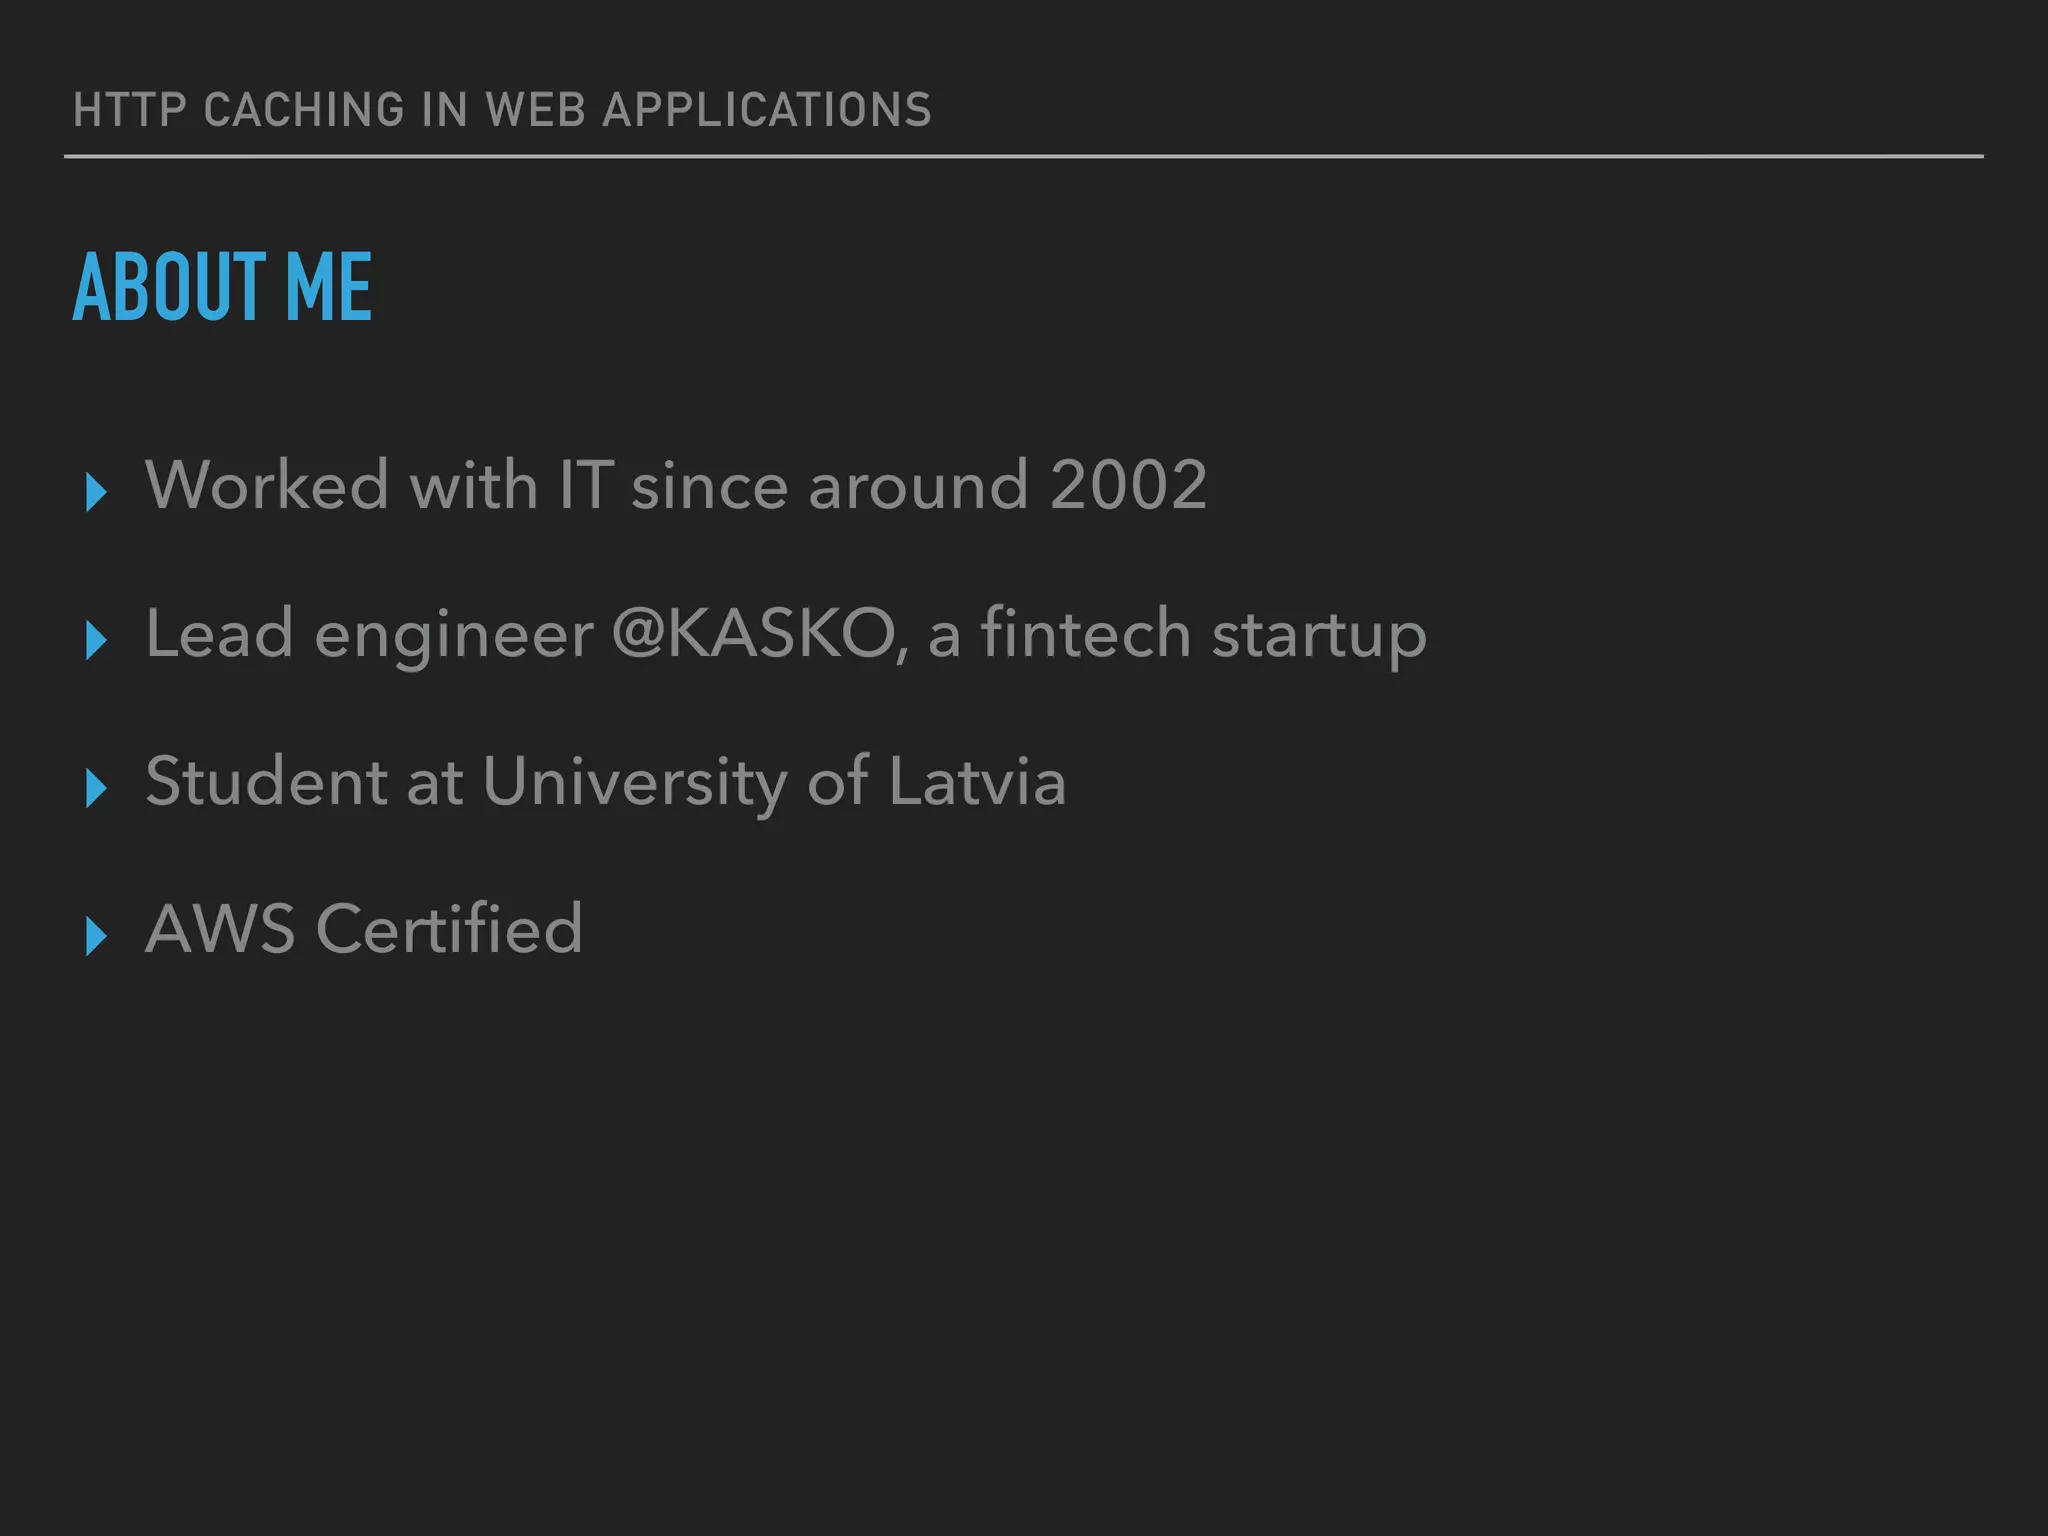
Task: Click the word "APPLICATIONS" in the header
Action: click(767, 110)
